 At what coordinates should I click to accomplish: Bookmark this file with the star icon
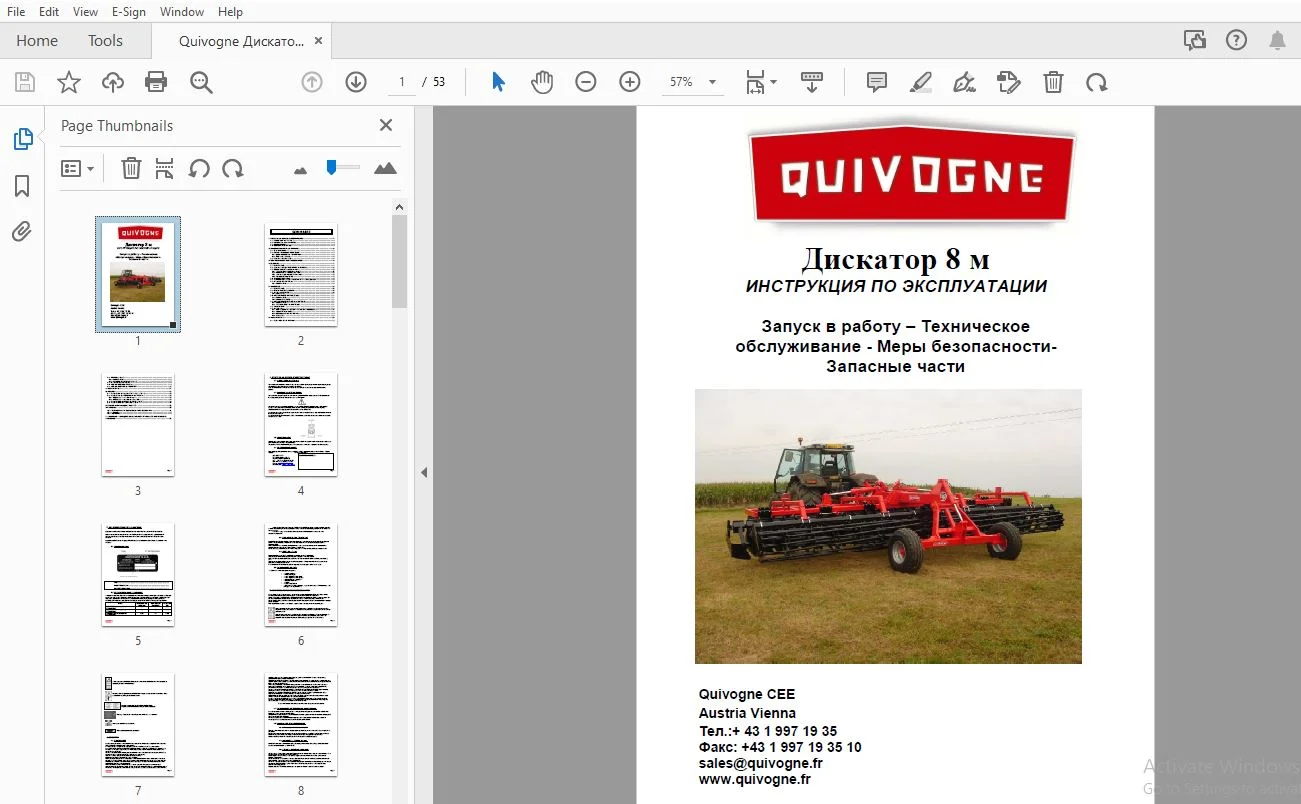click(x=68, y=82)
